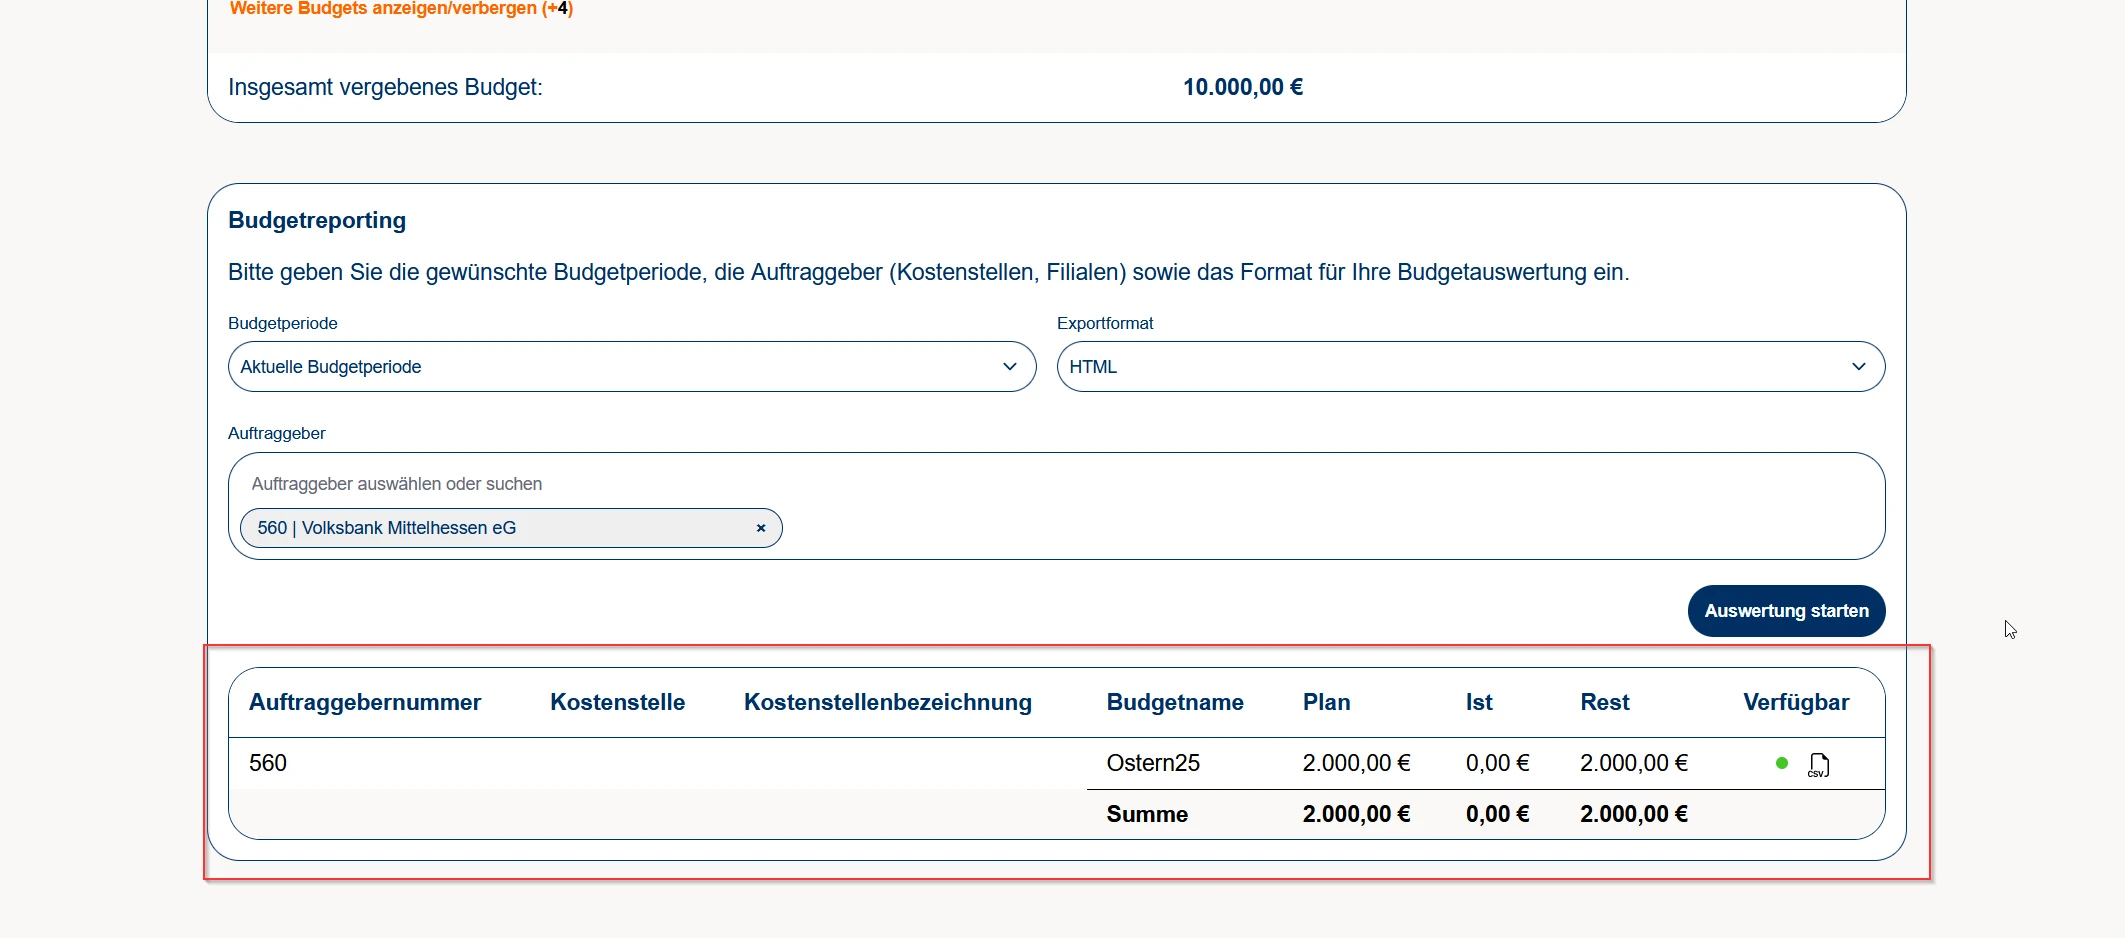Click the Rest column header

click(1604, 702)
